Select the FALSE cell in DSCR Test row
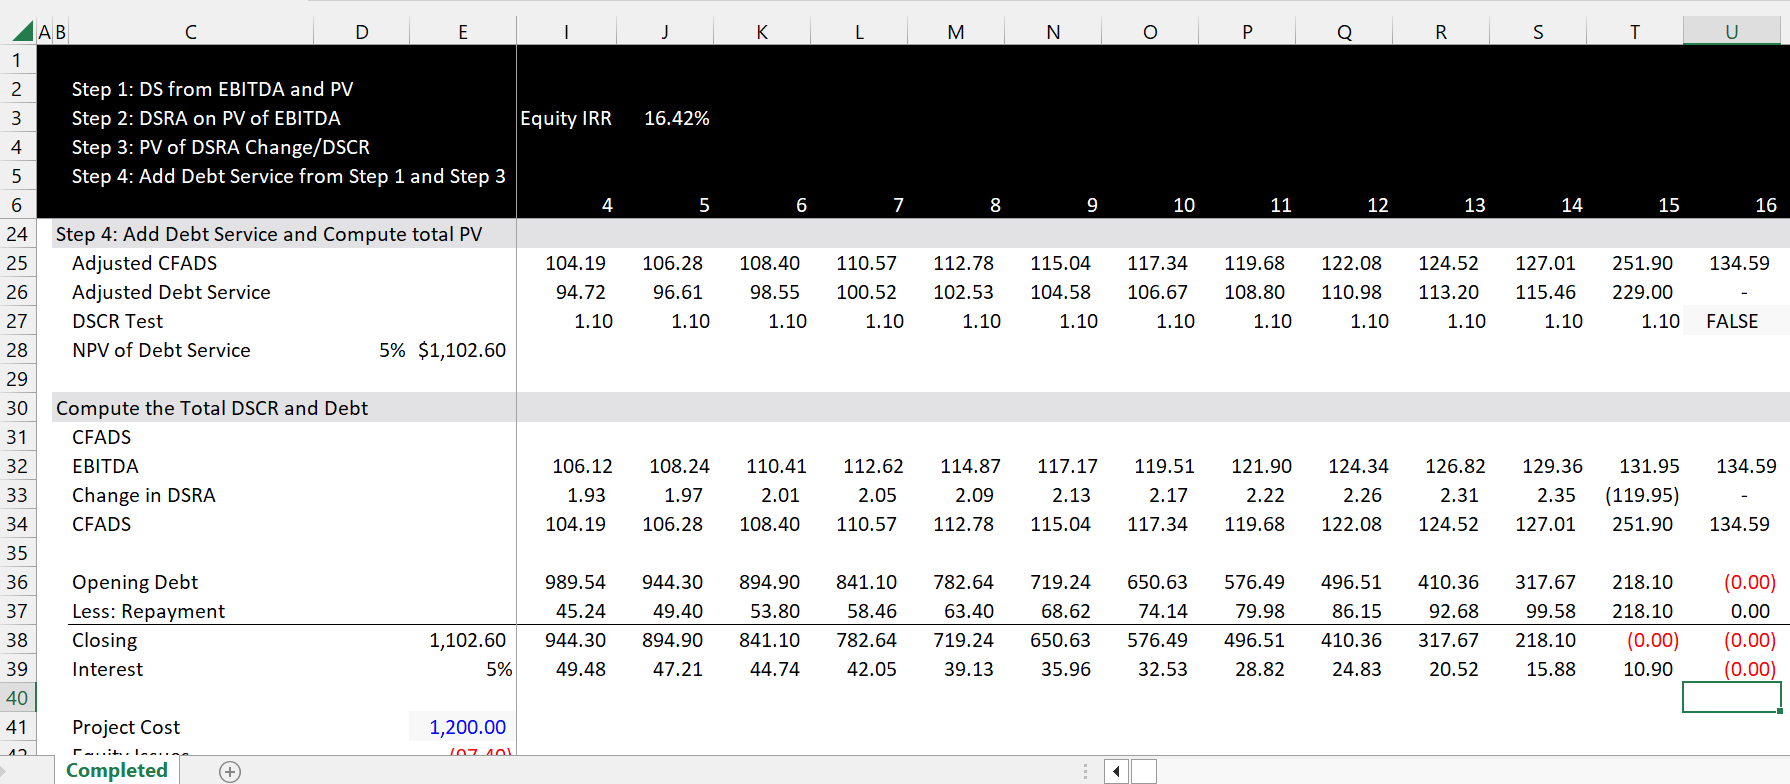Viewport: 1790px width, 784px height. (1731, 321)
